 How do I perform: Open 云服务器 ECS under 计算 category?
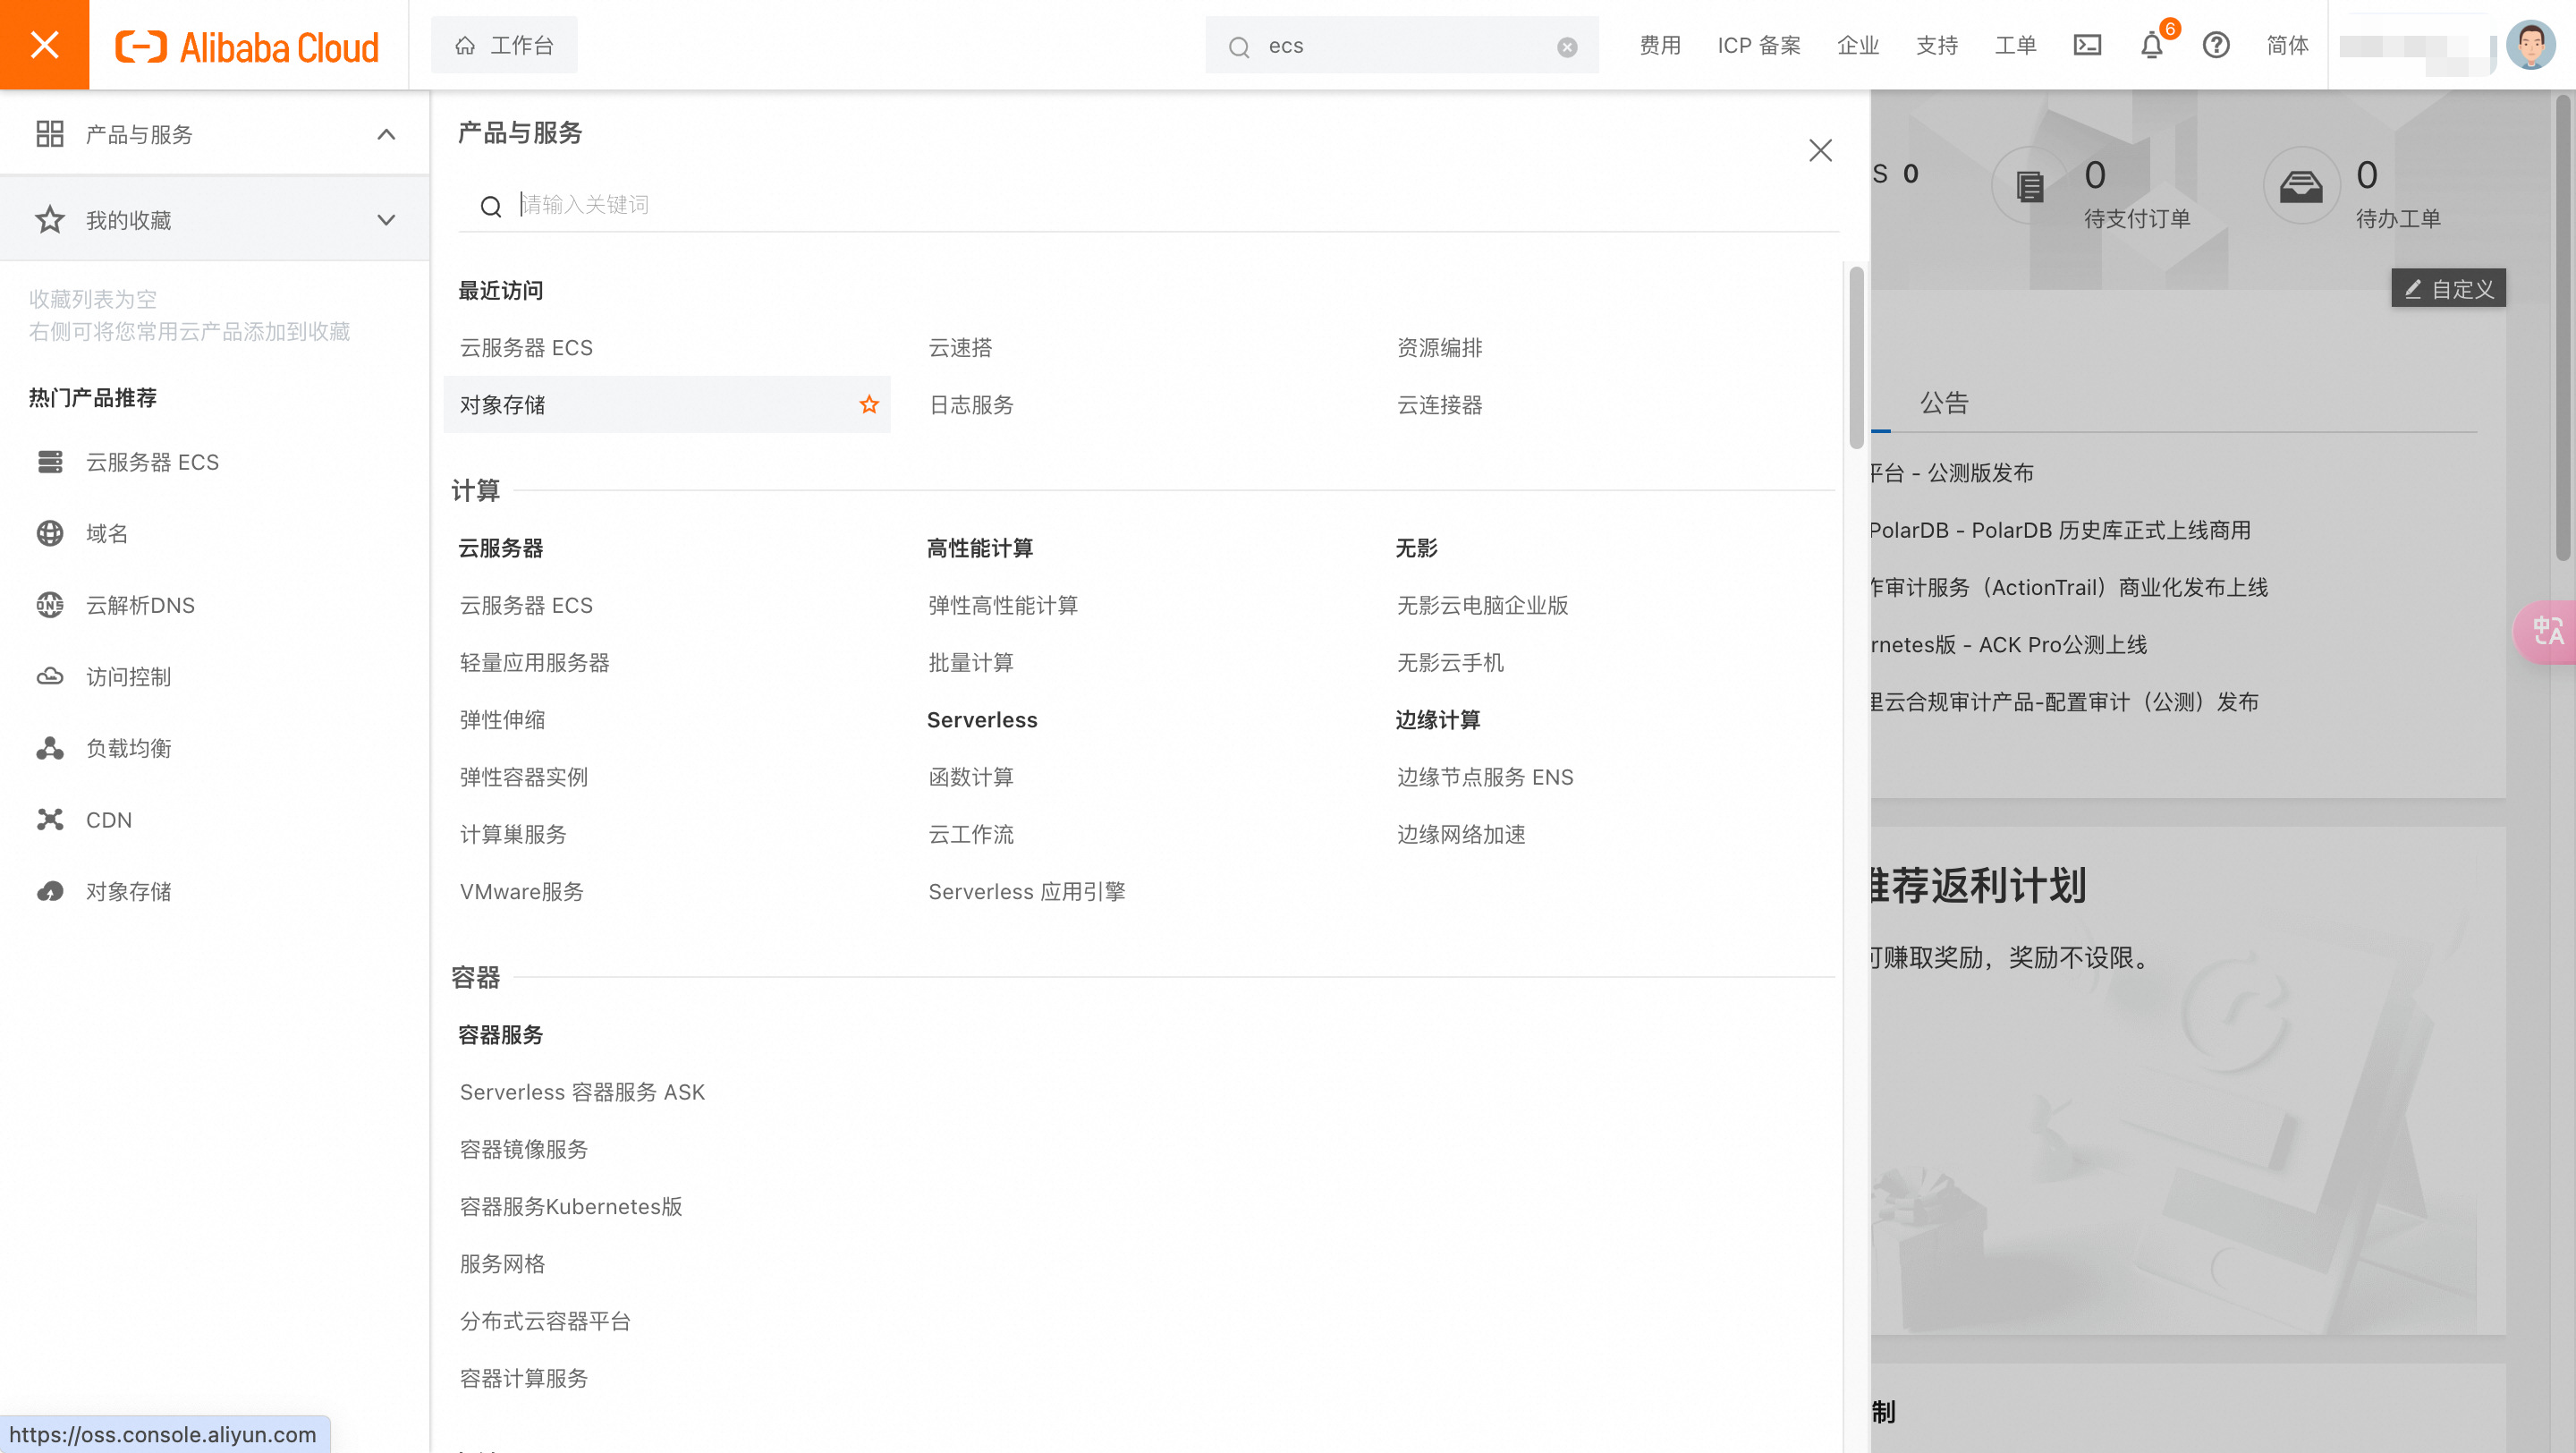click(x=526, y=605)
